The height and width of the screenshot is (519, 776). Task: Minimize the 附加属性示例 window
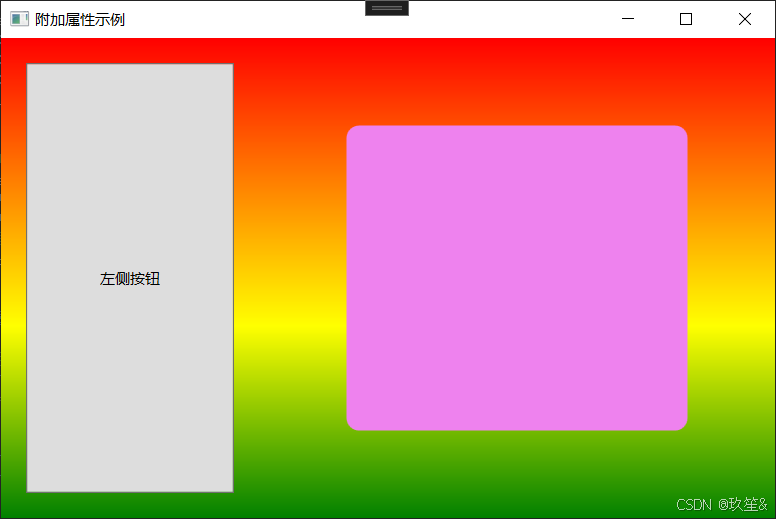coord(628,19)
